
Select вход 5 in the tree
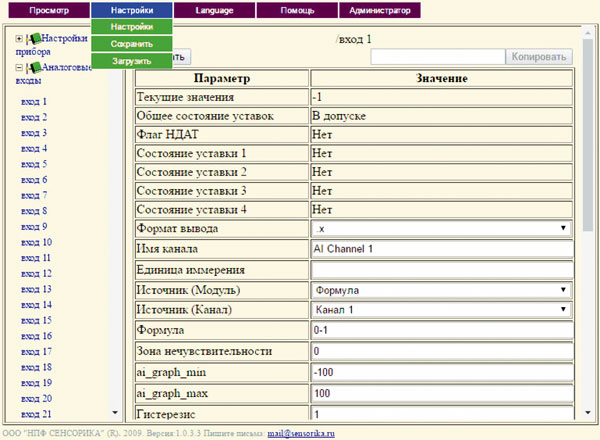[x=34, y=164]
